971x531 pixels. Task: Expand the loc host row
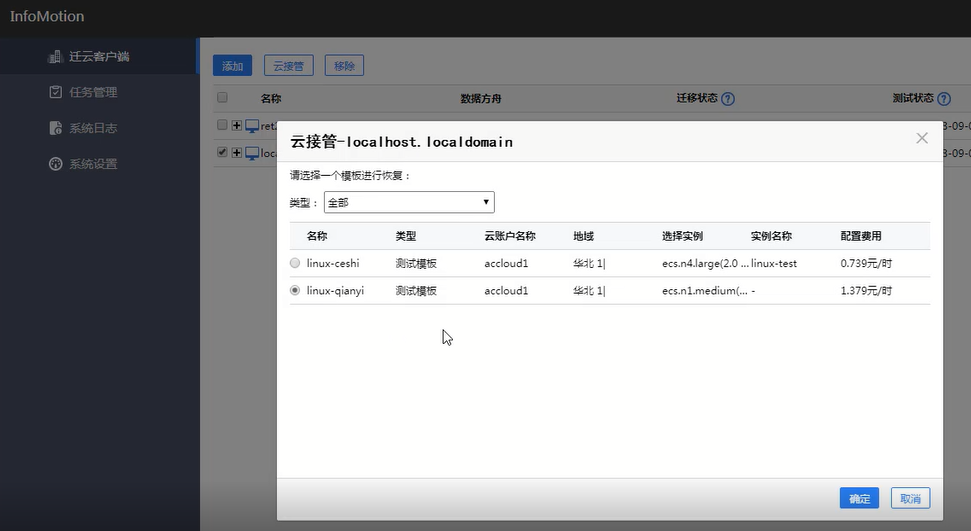tap(237, 152)
